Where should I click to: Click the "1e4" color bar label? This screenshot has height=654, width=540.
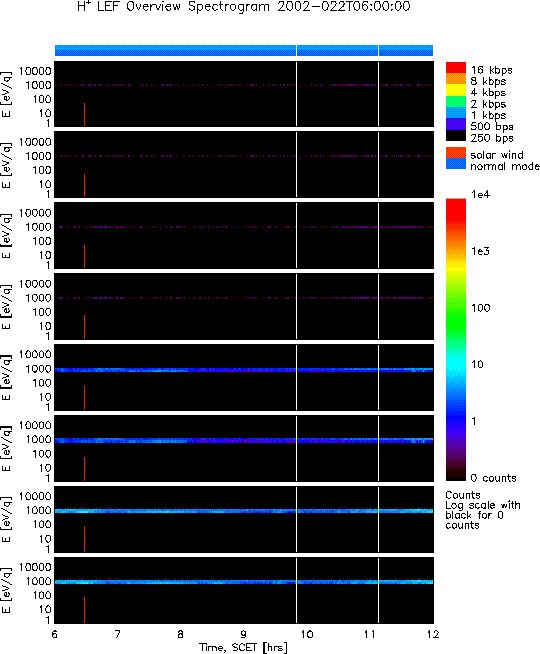coord(480,194)
